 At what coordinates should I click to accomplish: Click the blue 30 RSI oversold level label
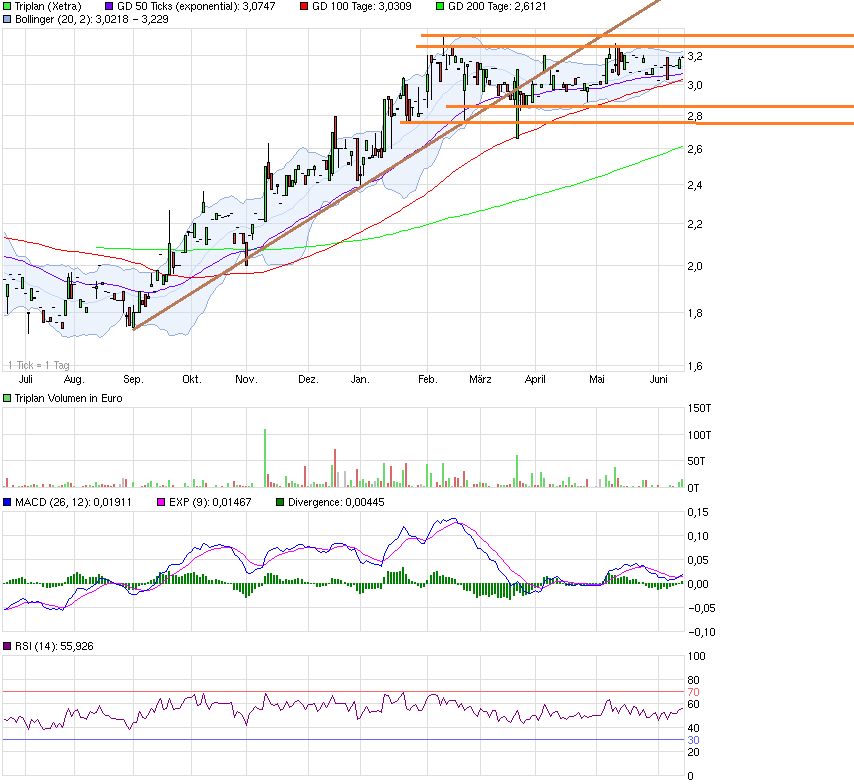694,740
